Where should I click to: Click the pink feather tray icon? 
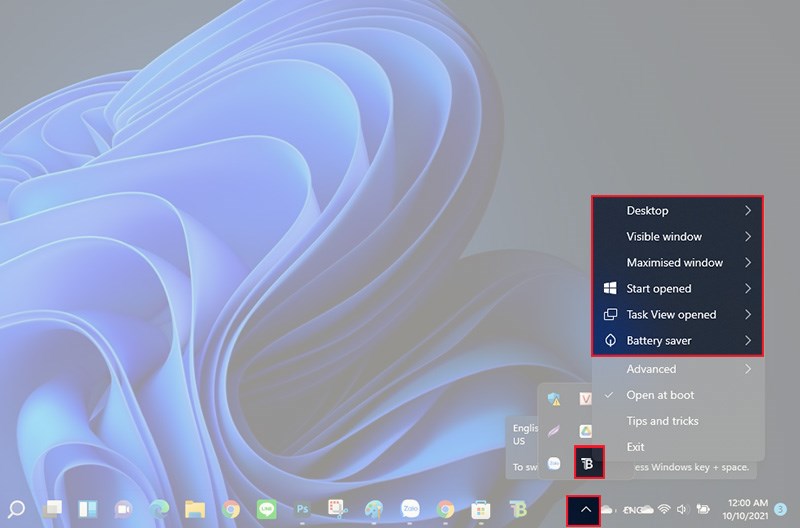click(x=554, y=431)
